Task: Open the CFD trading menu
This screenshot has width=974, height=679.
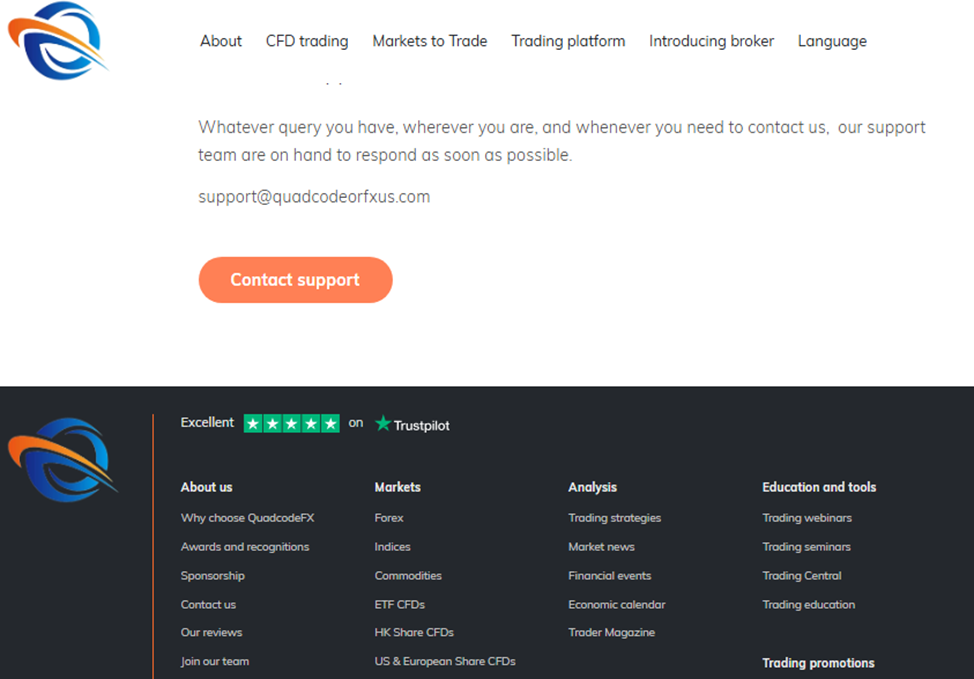Action: click(x=307, y=41)
